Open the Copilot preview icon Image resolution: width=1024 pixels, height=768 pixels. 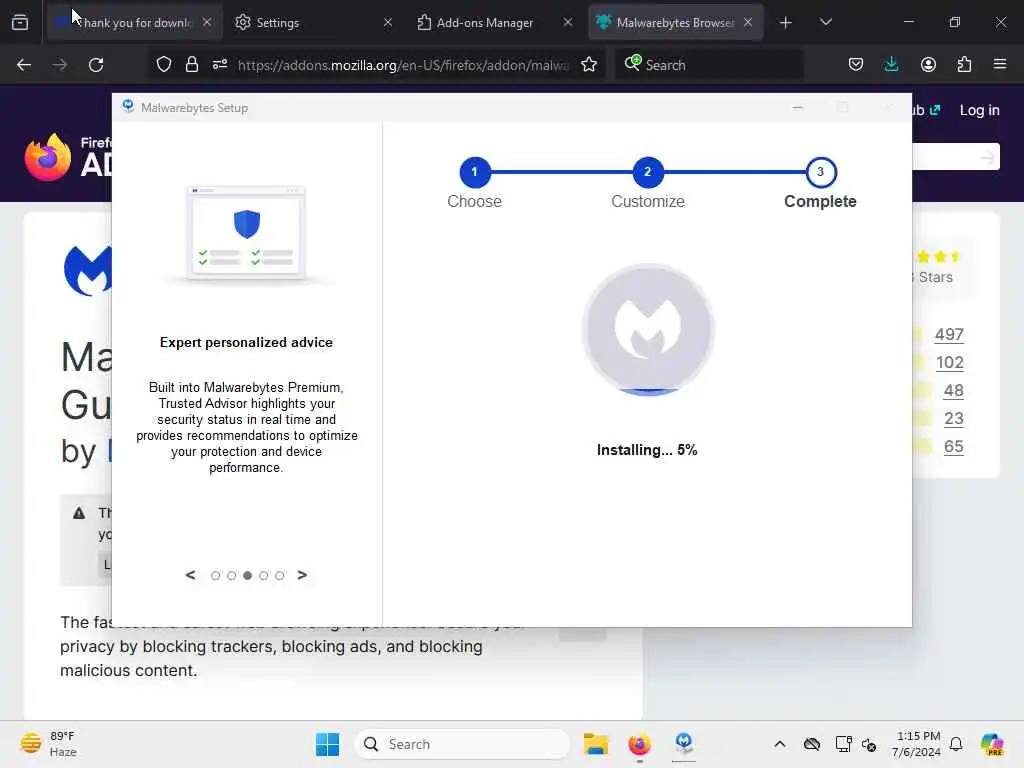pos(992,744)
